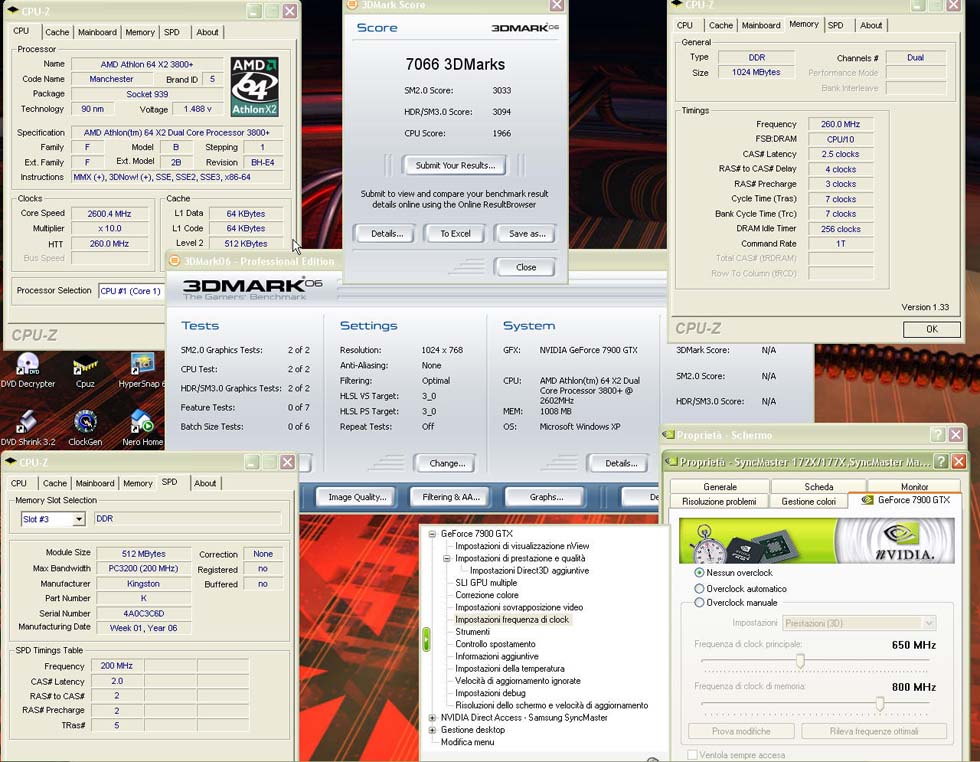Image resolution: width=980 pixels, height=762 pixels.
Task: Open the DVD Decrypter desktop icon
Action: coord(28,370)
